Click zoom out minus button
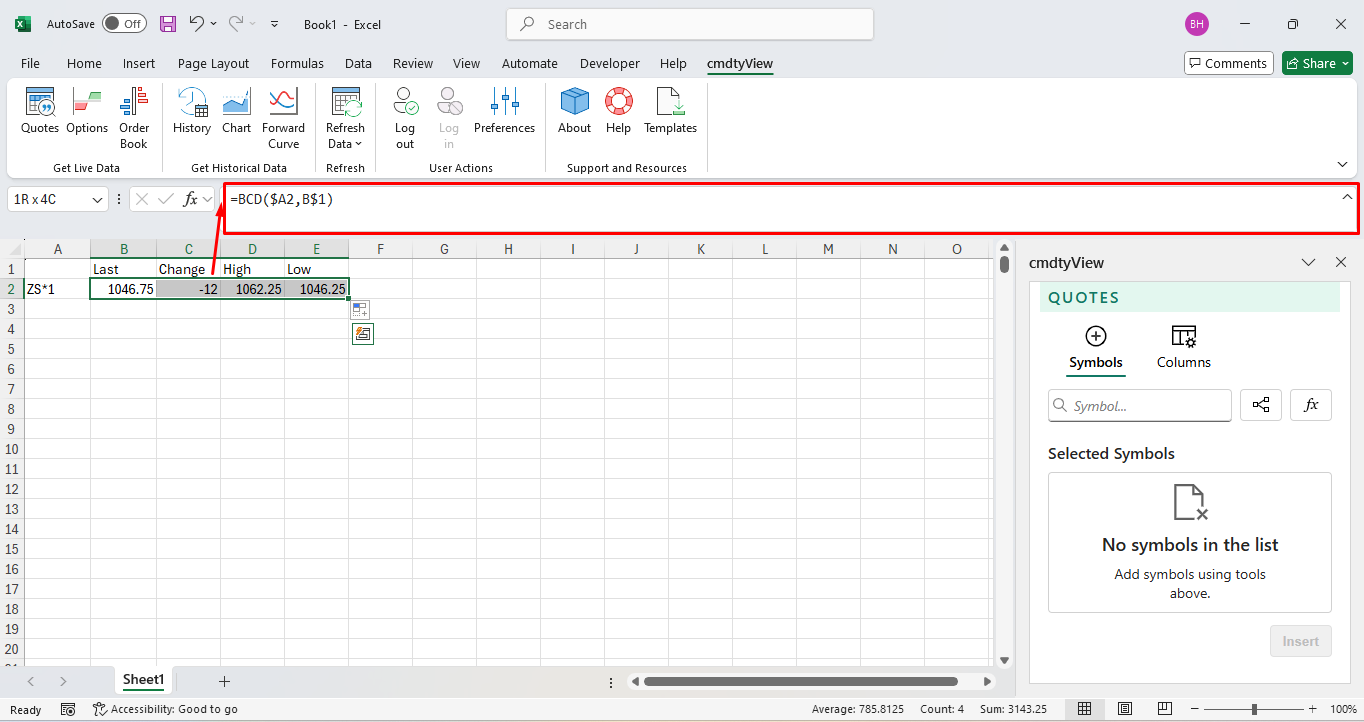Screen dimensions: 1364x722 point(1192,709)
